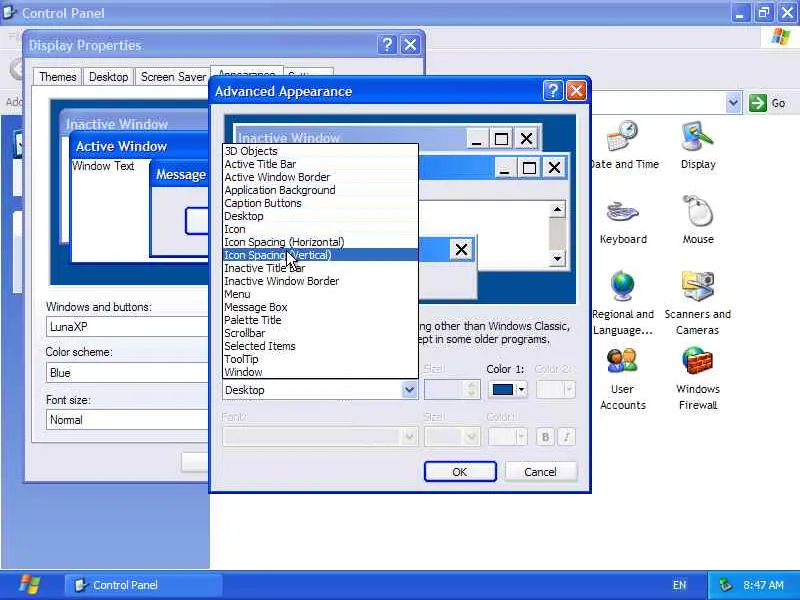
Task: Click the item Size spinner field
Action: click(452, 390)
